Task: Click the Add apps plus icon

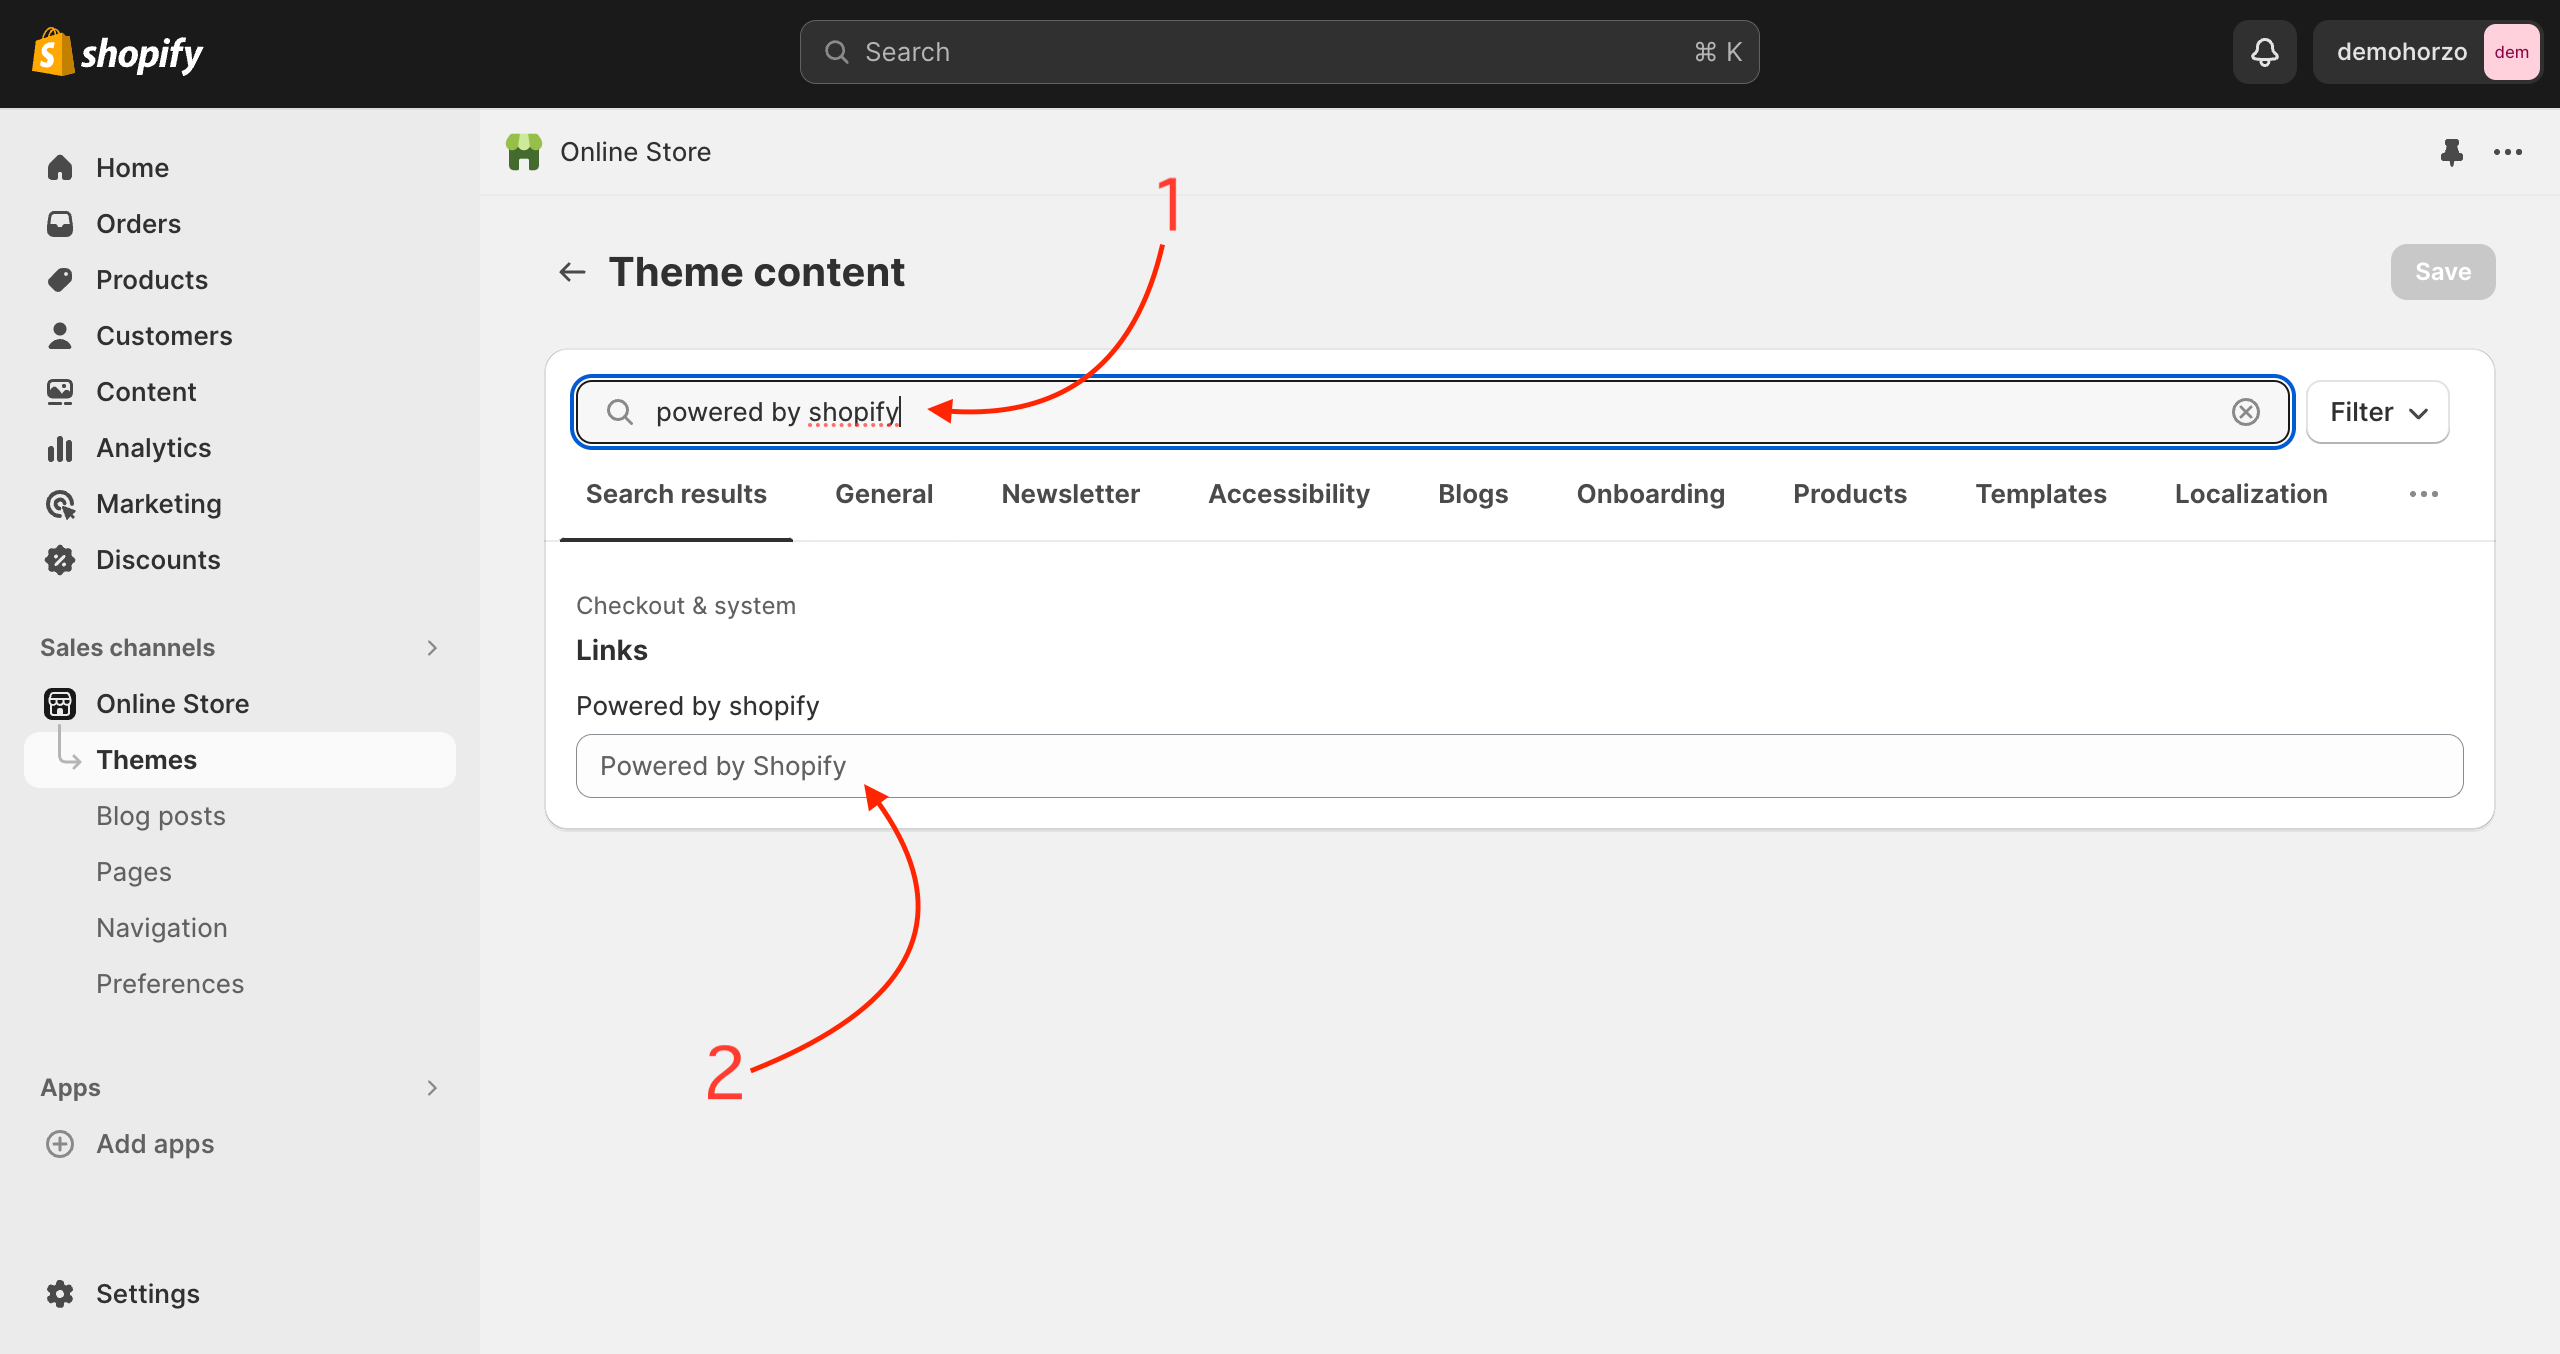Action: click(x=60, y=1143)
